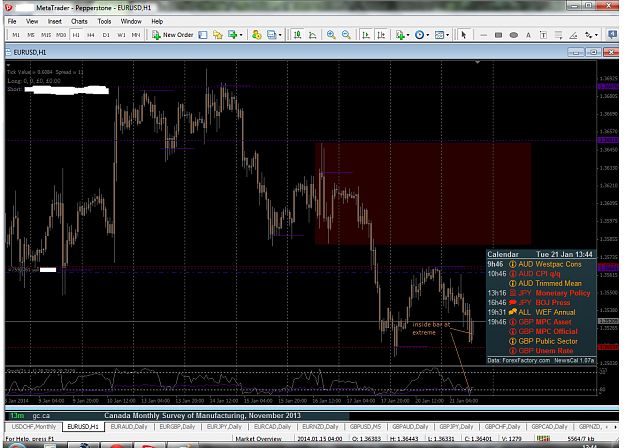625x448 pixels.
Task: Open the View menu
Action: coord(32,22)
